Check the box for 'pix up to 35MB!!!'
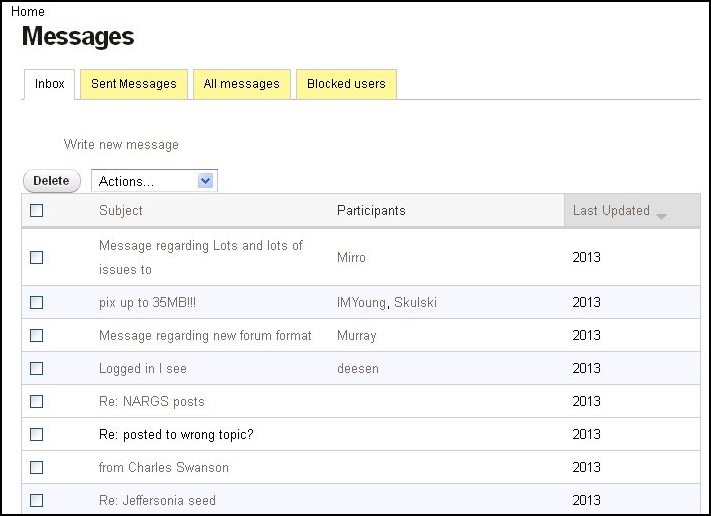Screen dimensions: 711x516 pyautogui.click(x=37, y=303)
